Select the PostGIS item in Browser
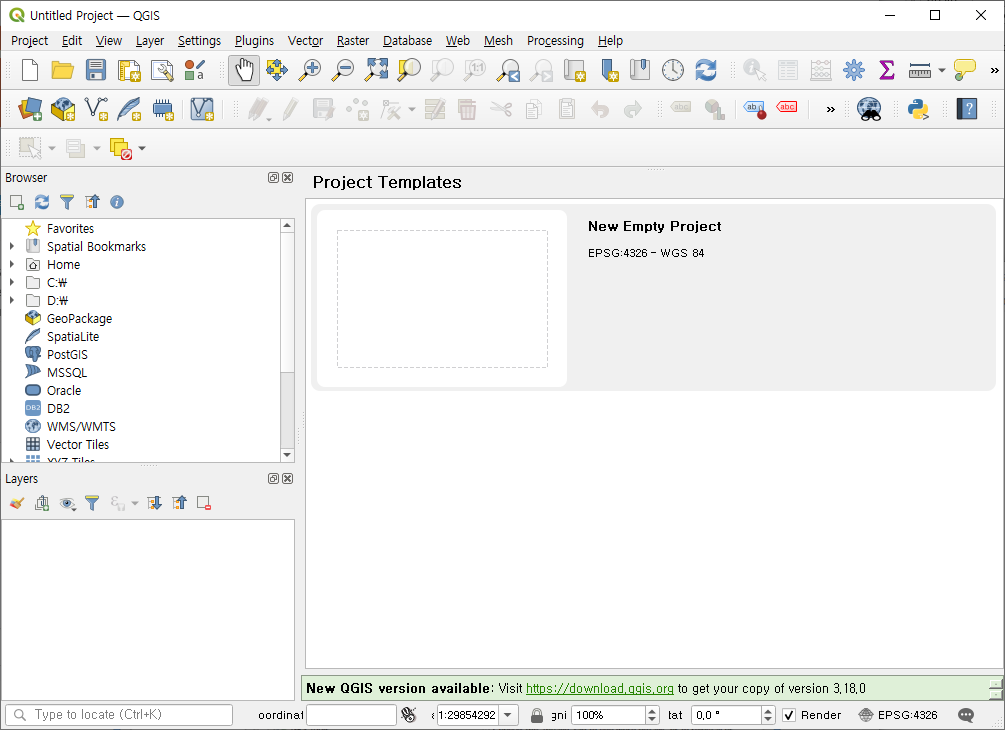Image resolution: width=1005 pixels, height=730 pixels. (67, 354)
